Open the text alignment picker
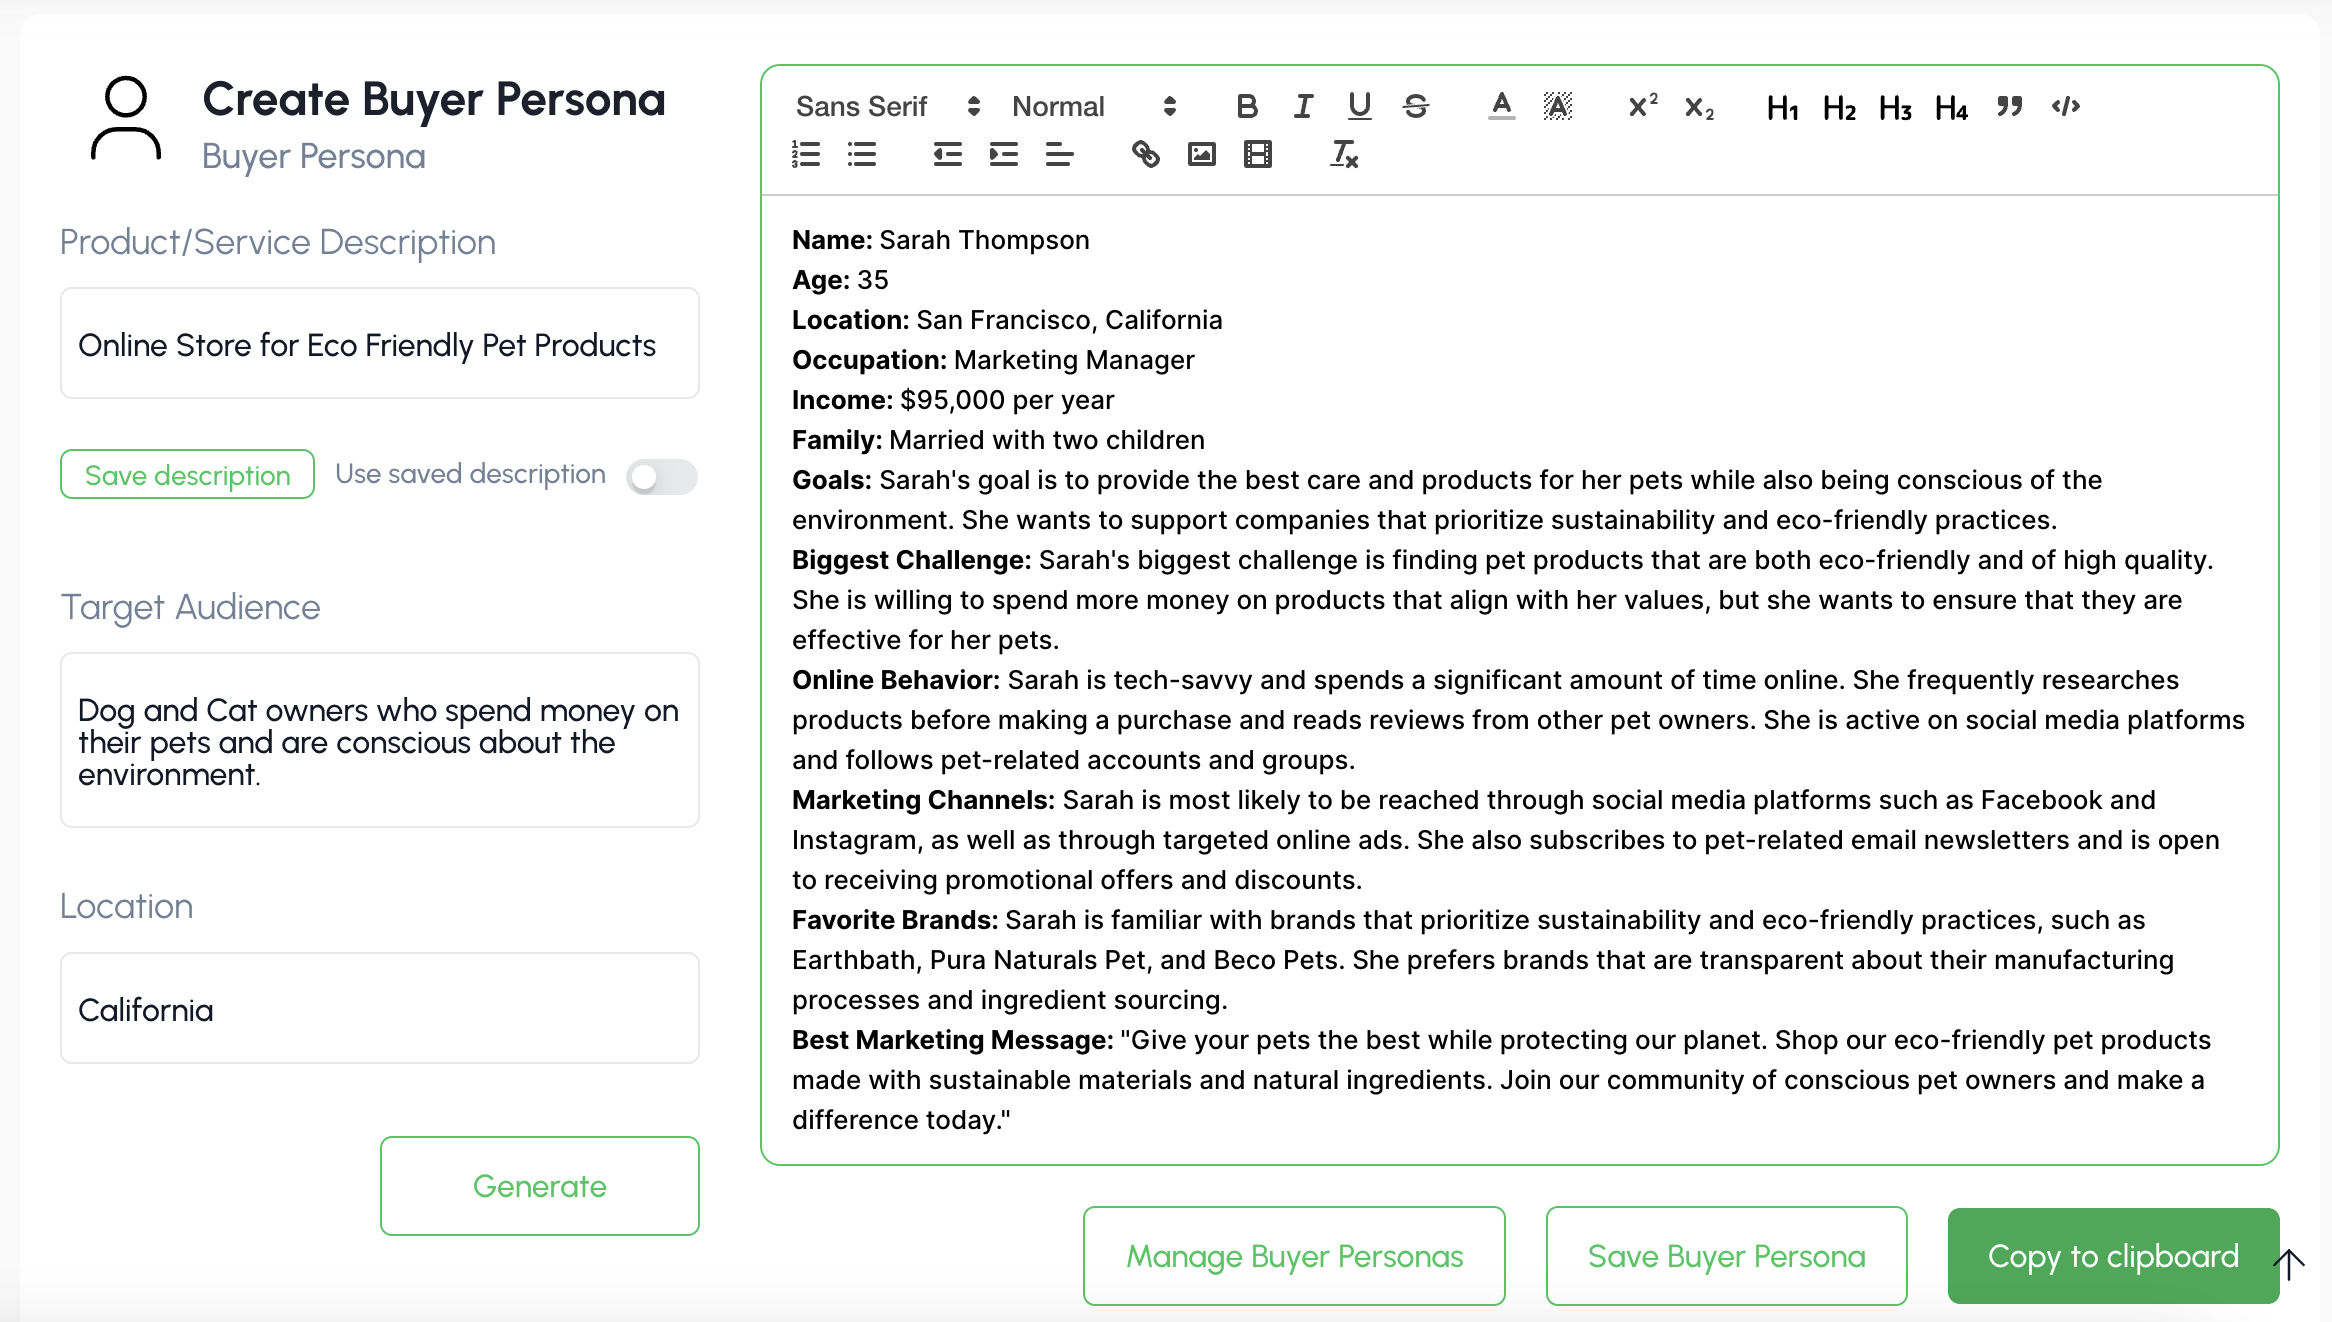The width and height of the screenshot is (2332, 1322). point(1059,154)
